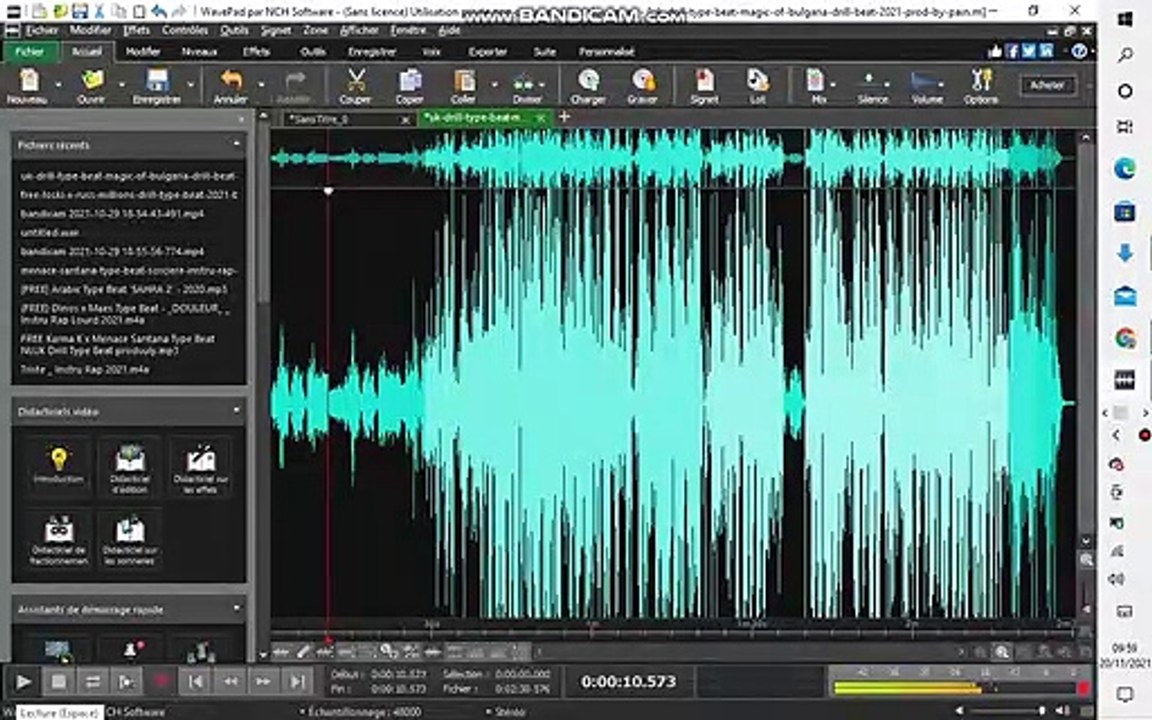
Task: Share on Facebook icon
Action: (x=1012, y=51)
